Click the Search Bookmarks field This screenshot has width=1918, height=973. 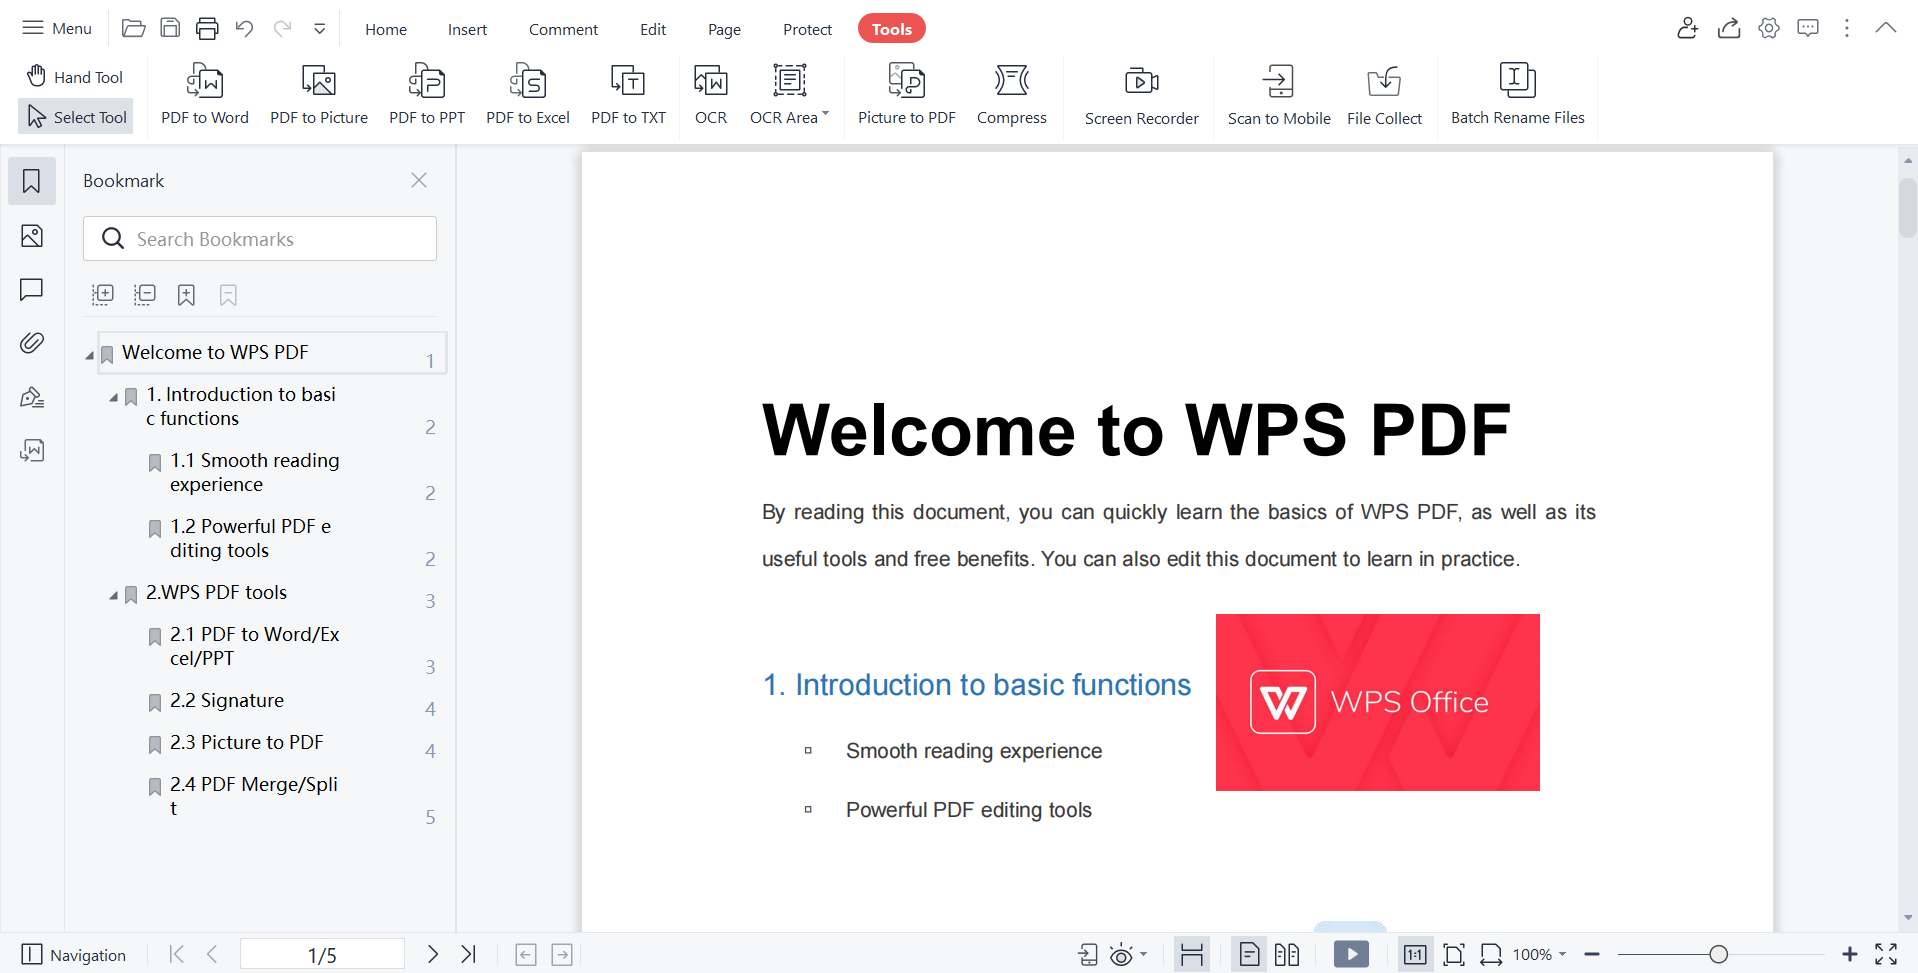[260, 239]
